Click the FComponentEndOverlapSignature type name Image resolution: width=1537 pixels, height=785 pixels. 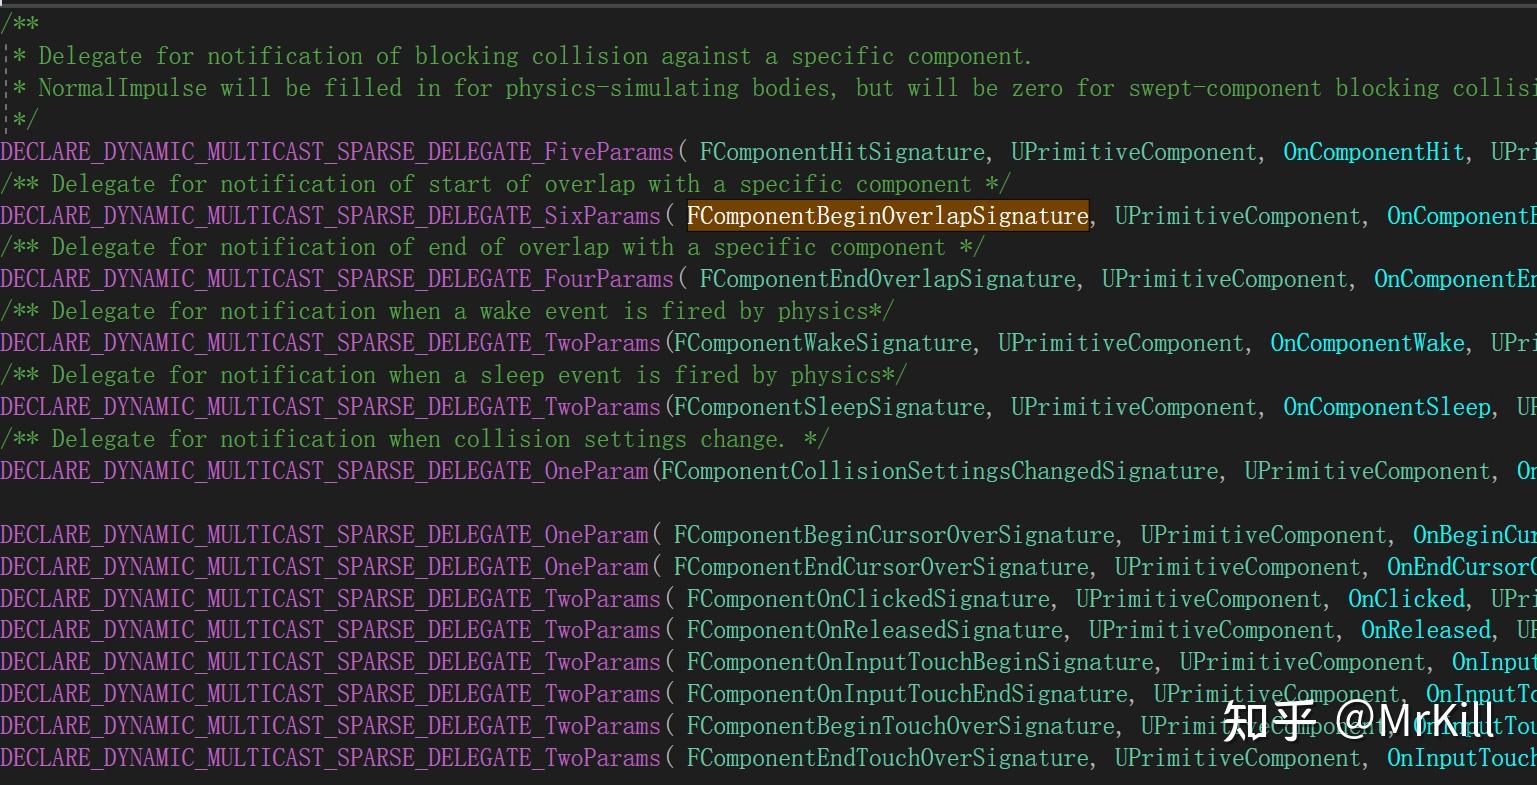[888, 279]
